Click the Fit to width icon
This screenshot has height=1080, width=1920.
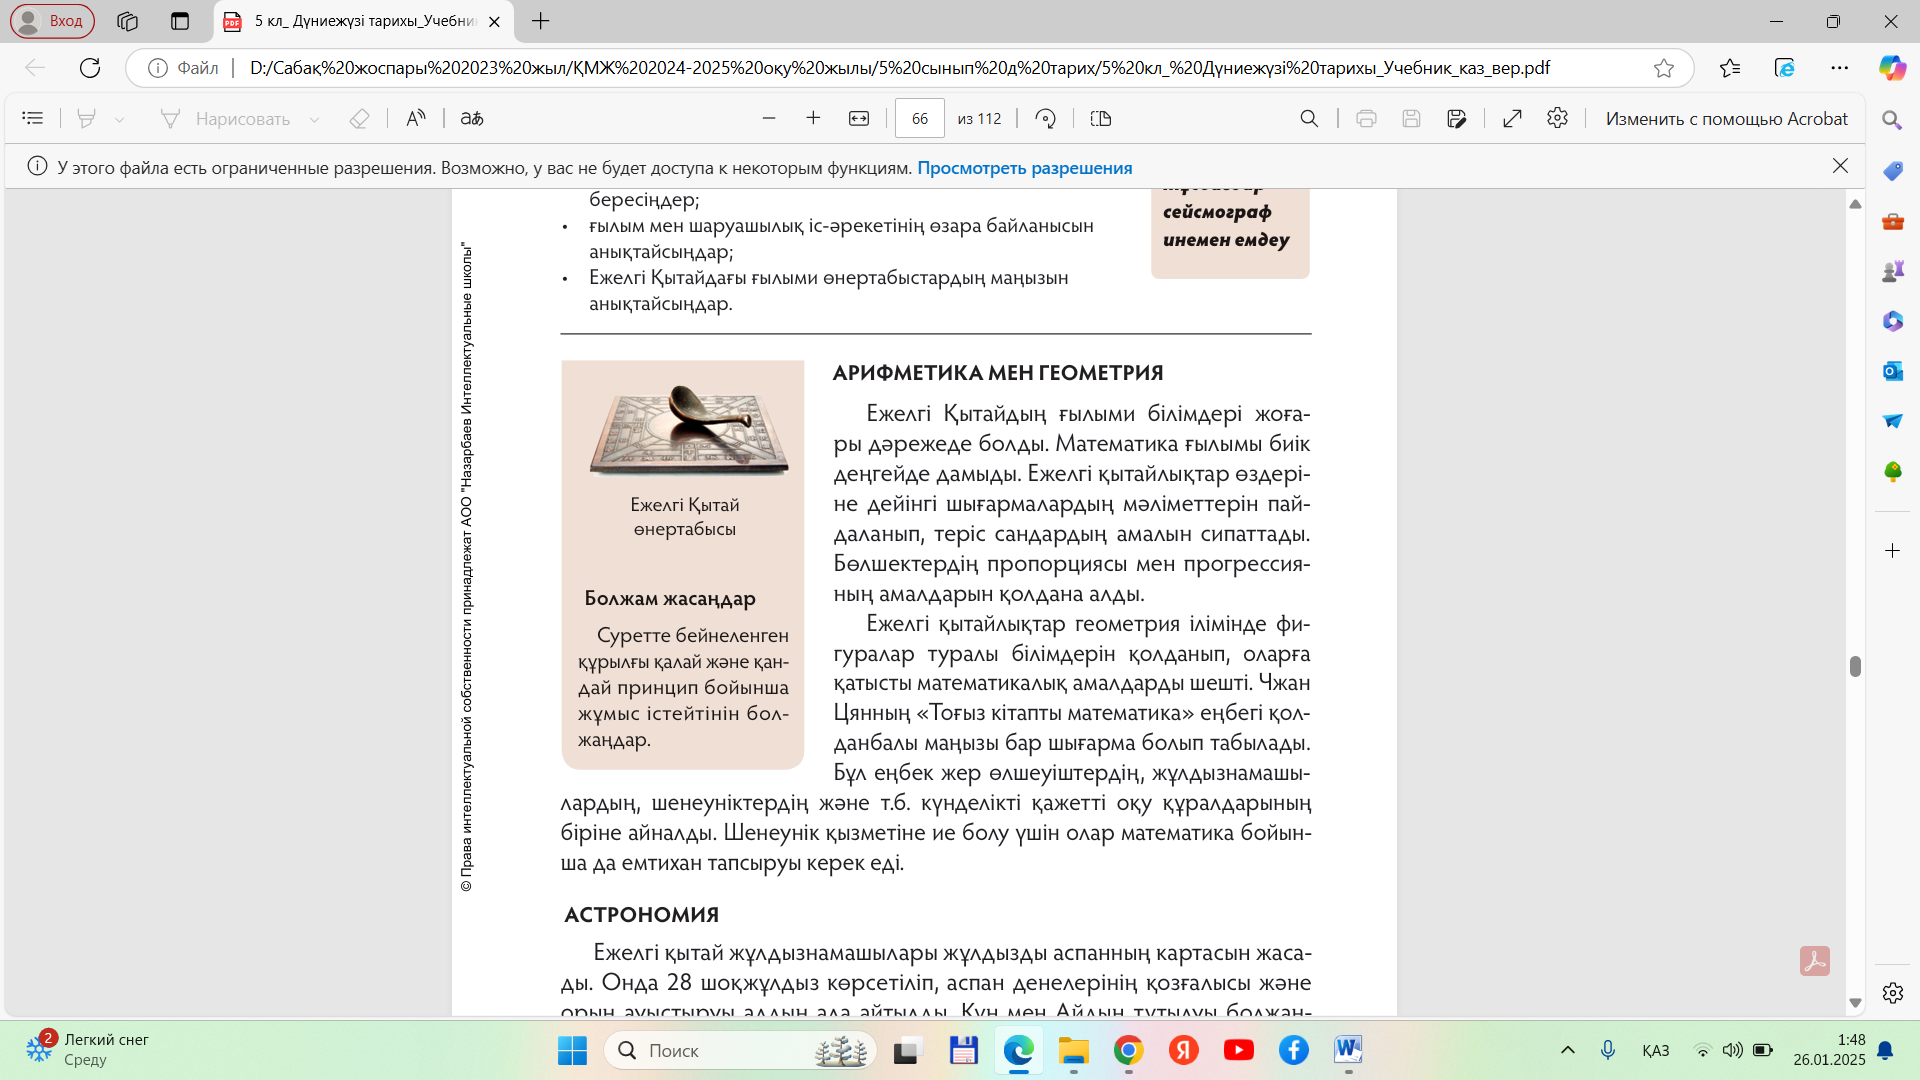pyautogui.click(x=859, y=119)
